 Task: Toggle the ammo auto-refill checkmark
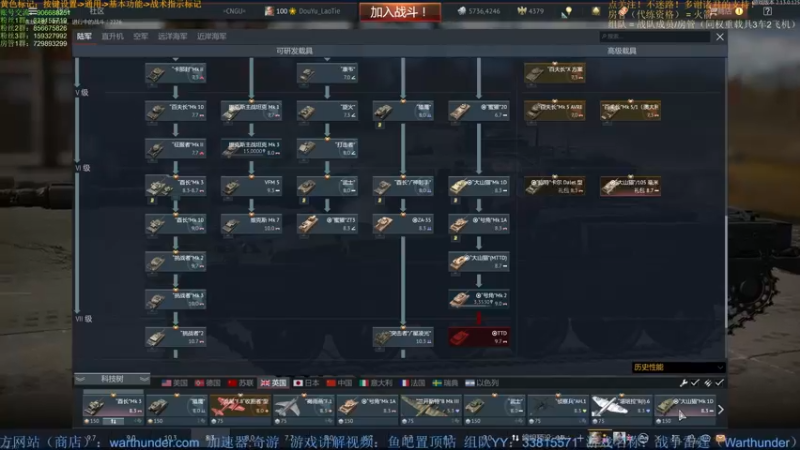pos(719,383)
